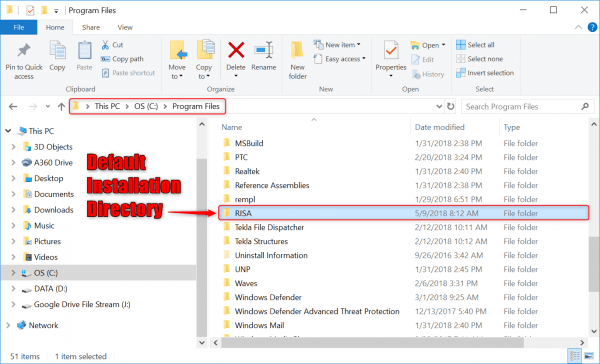The image size is (600, 364).
Task: Expand 3D Objects in navigation pane
Action: pyautogui.click(x=13, y=147)
